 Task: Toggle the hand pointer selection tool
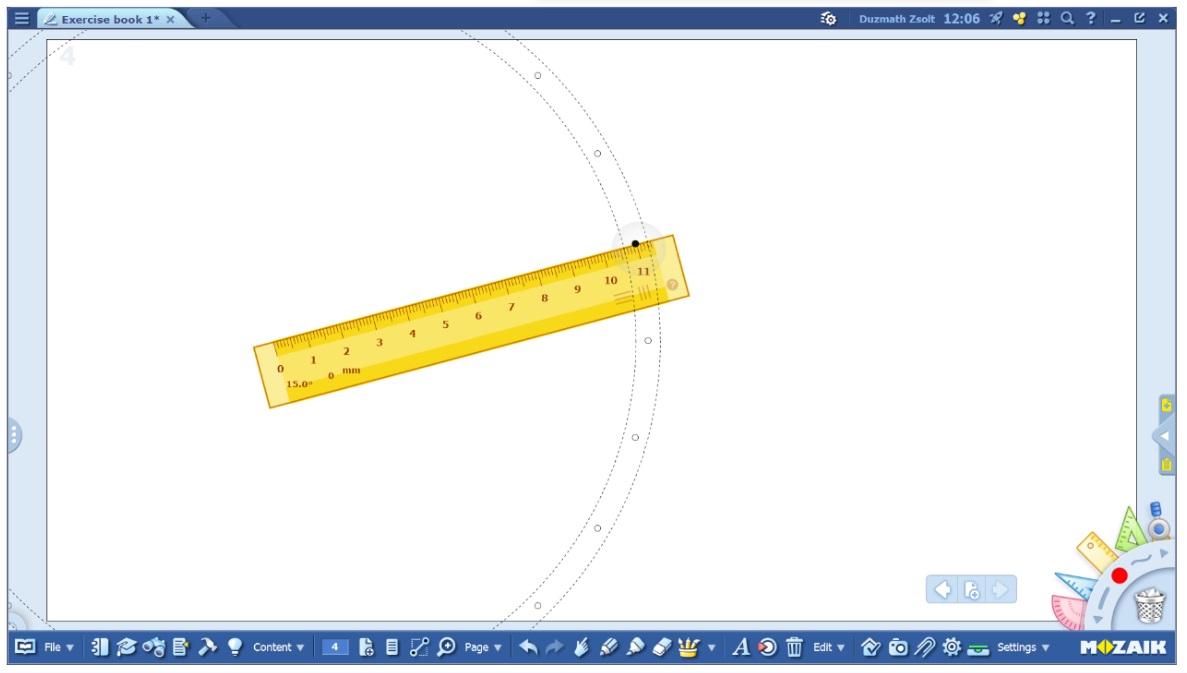click(581, 647)
